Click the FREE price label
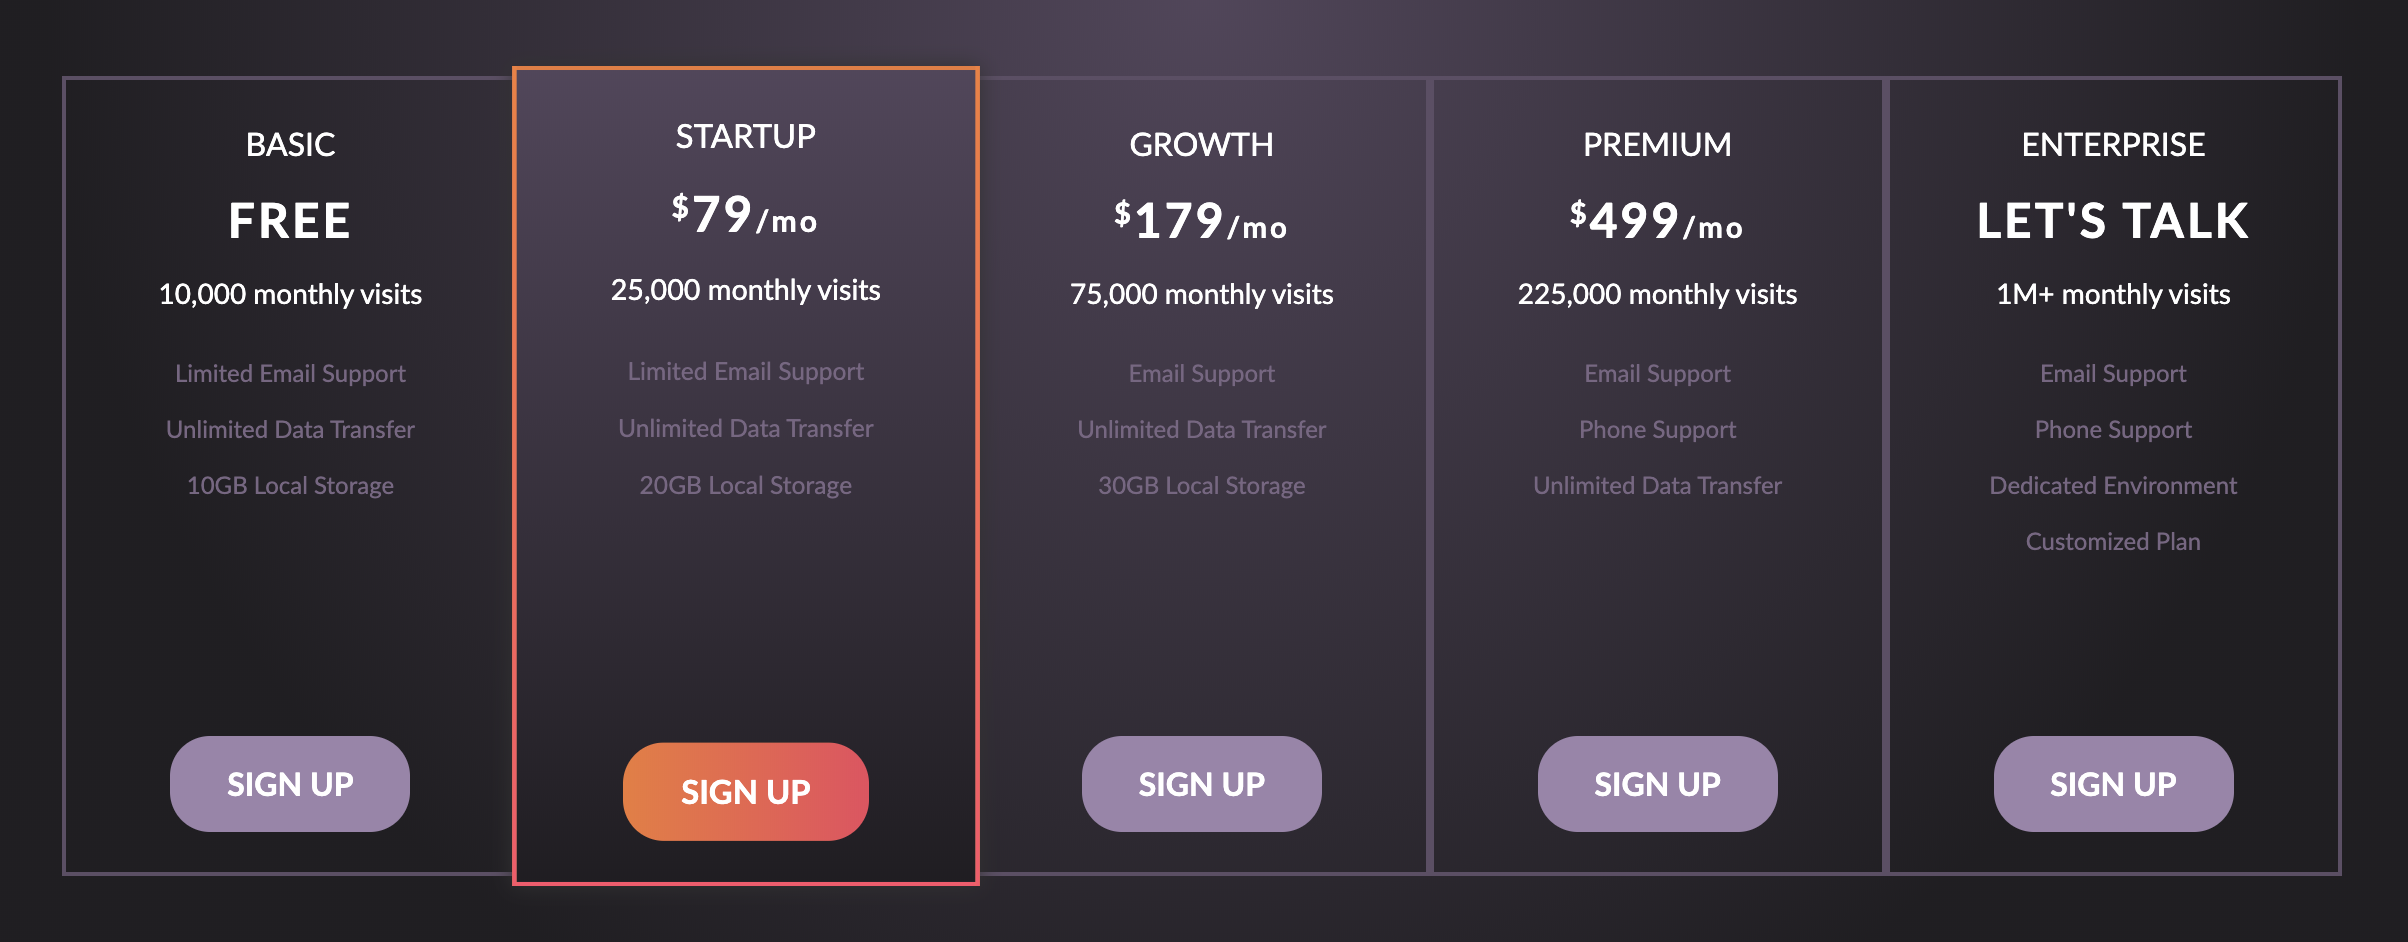This screenshot has width=2408, height=942. (290, 221)
